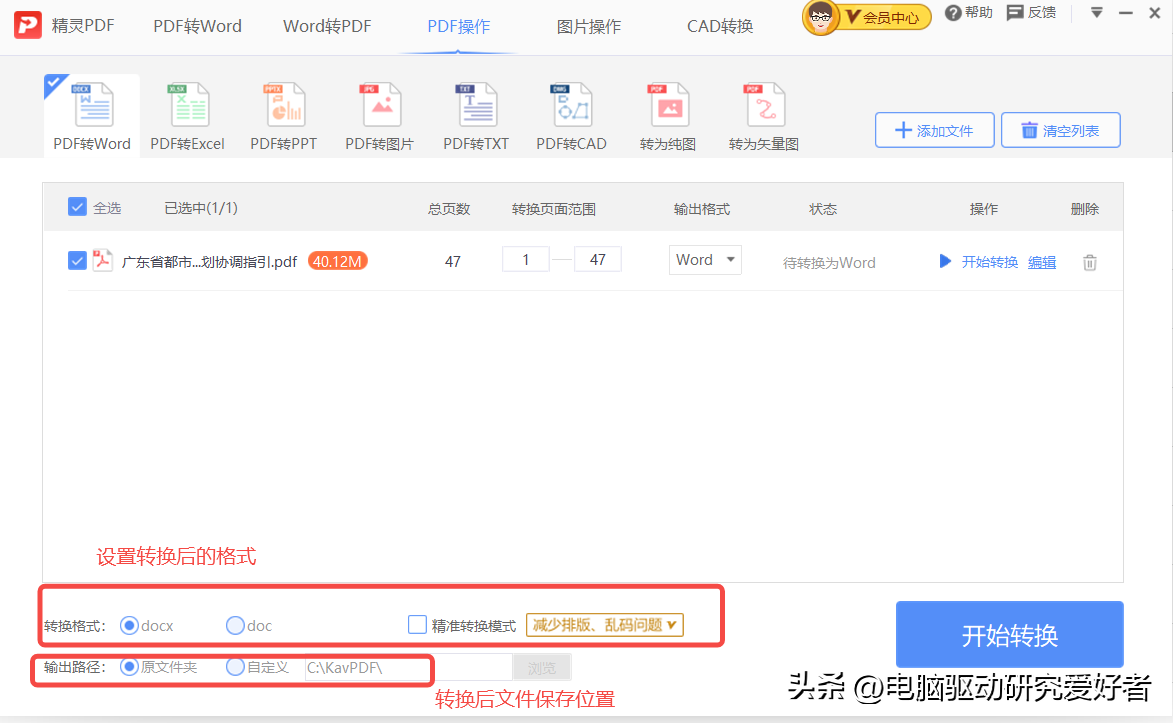
Task: Click the total pages value 47
Action: (x=453, y=262)
